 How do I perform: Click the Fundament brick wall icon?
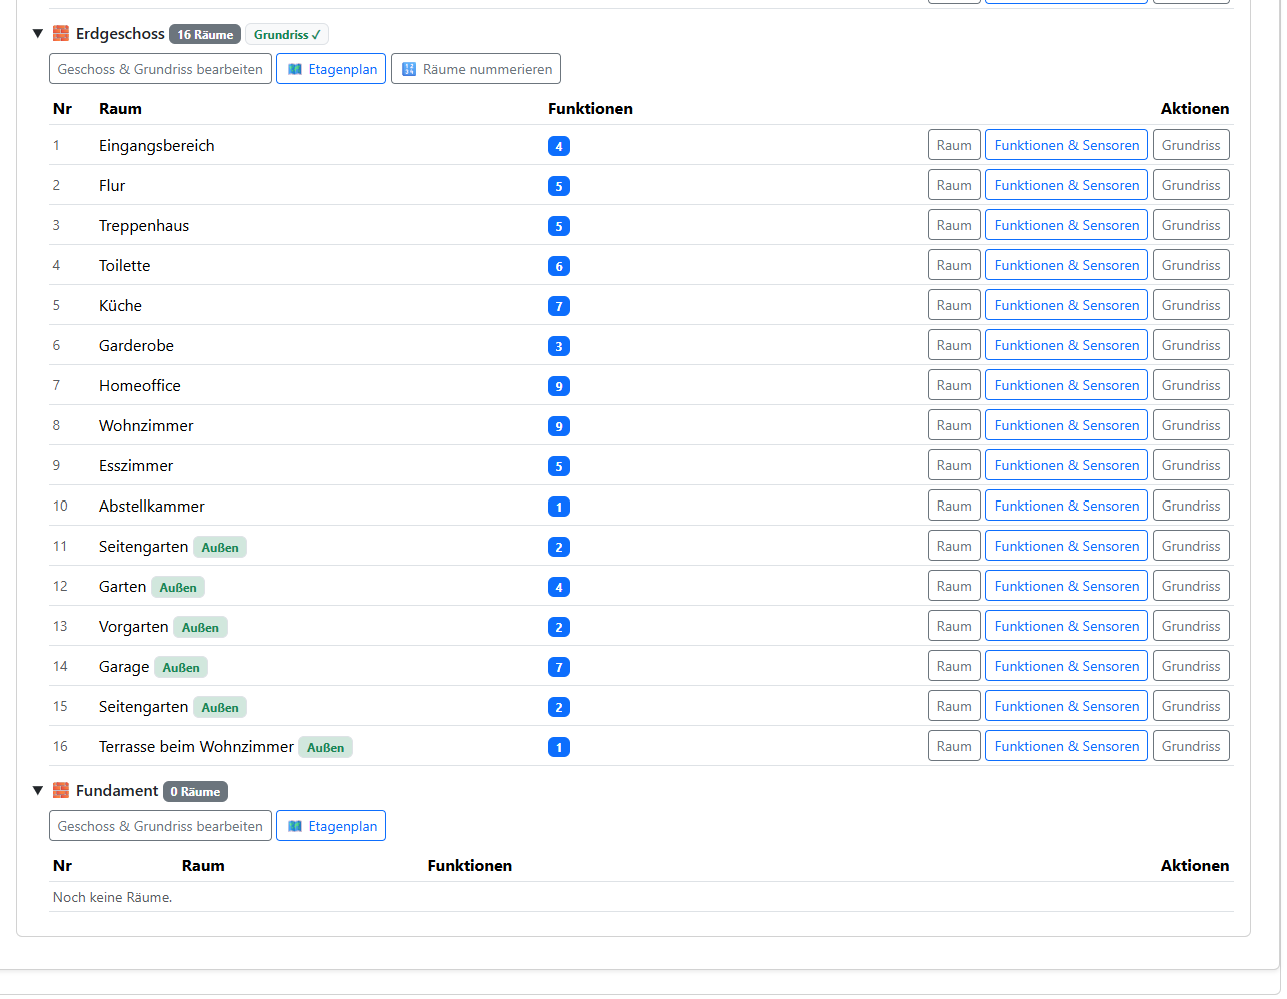pos(61,791)
